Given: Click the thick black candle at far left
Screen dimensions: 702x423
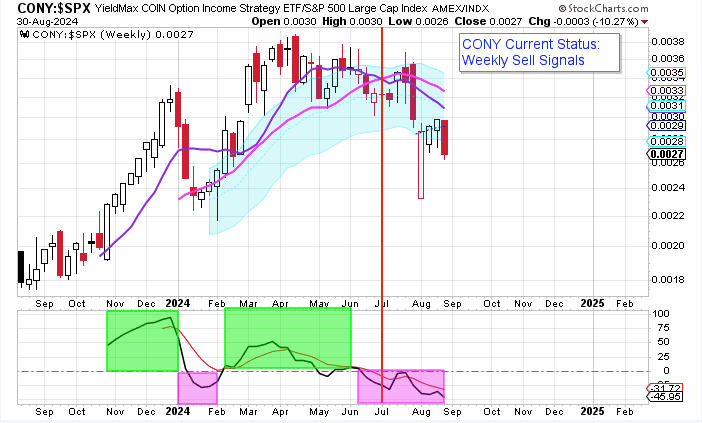Looking at the screenshot, I should click(21, 267).
